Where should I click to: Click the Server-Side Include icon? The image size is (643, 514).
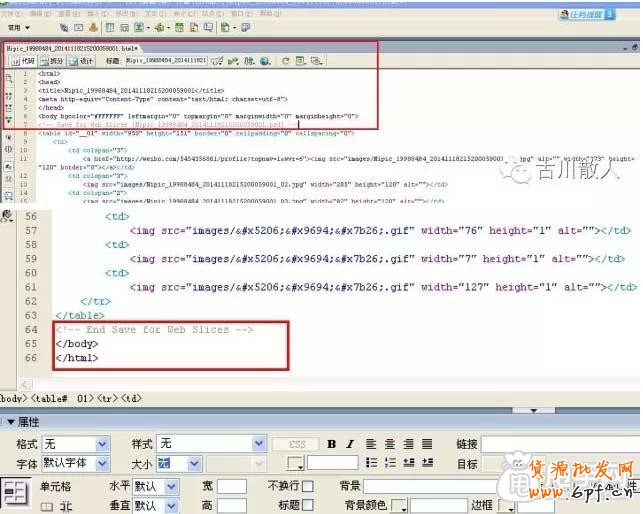click(194, 27)
